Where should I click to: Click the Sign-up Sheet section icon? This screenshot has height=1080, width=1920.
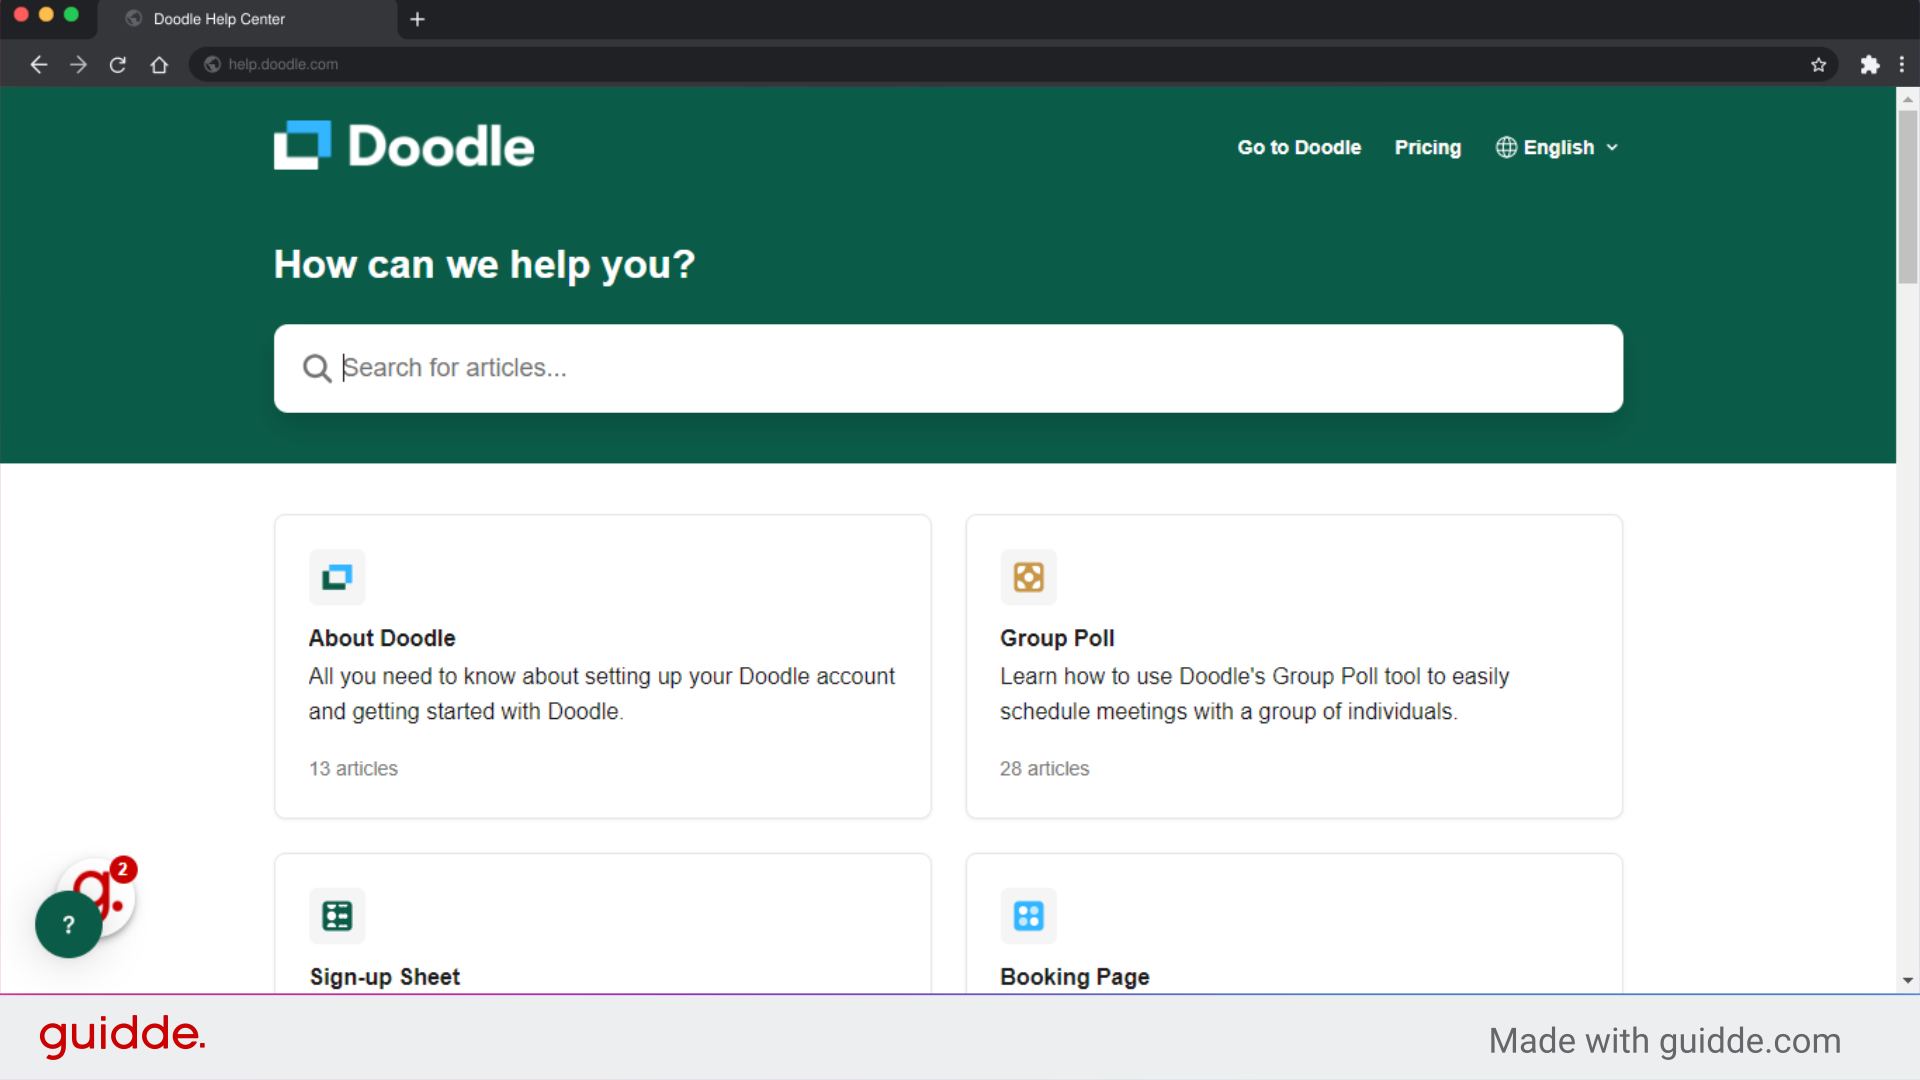[x=335, y=915]
